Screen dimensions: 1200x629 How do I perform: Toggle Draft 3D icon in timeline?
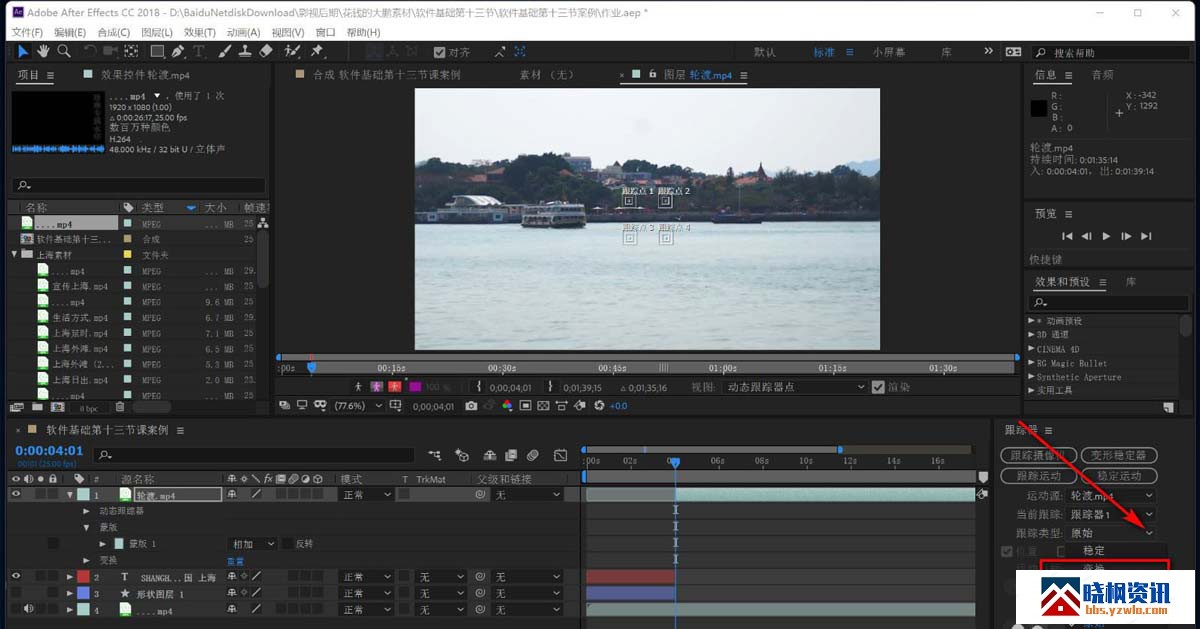(x=462, y=455)
